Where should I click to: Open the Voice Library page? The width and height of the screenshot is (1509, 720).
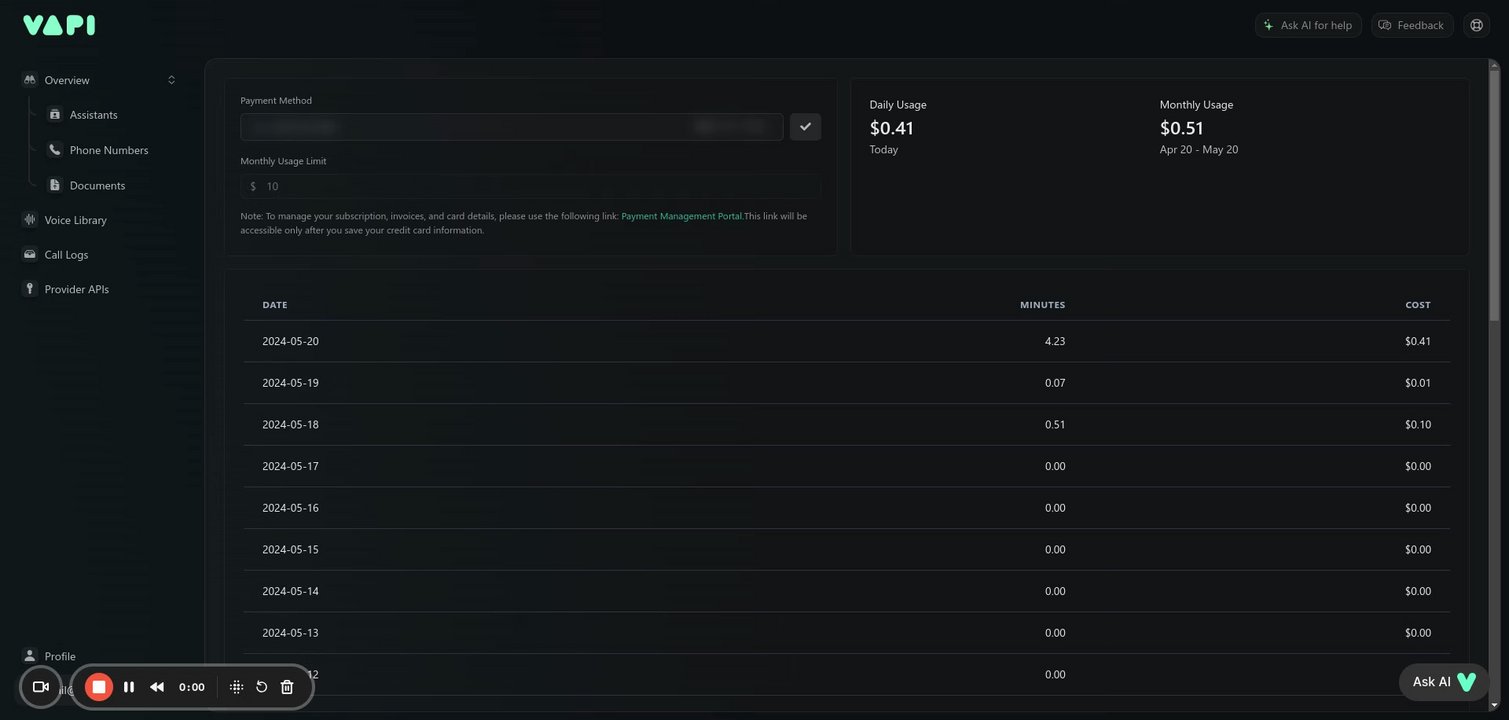[75, 220]
